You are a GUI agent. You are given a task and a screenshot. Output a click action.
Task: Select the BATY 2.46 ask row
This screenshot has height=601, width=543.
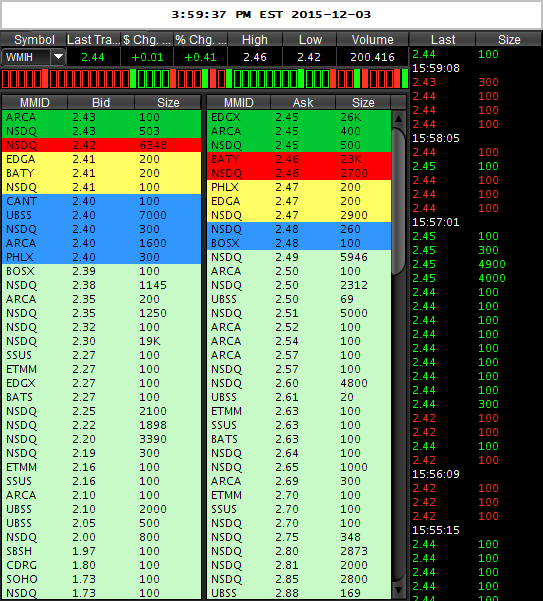point(299,159)
